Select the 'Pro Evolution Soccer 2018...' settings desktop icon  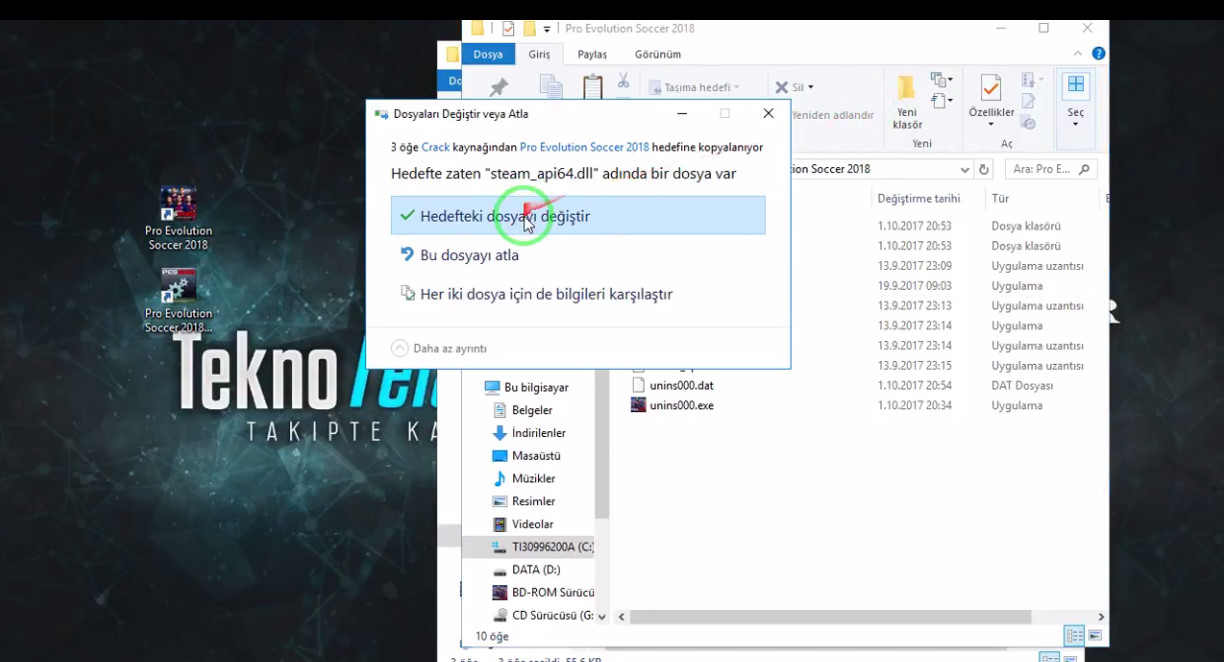(178, 301)
